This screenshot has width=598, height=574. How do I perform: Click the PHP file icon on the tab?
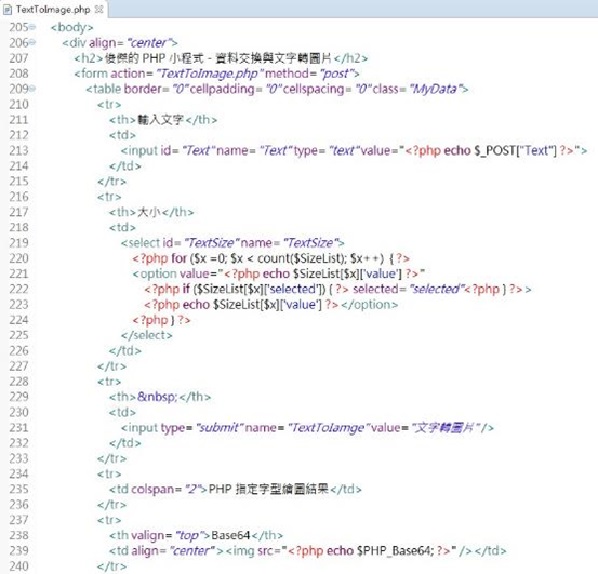[x=8, y=9]
